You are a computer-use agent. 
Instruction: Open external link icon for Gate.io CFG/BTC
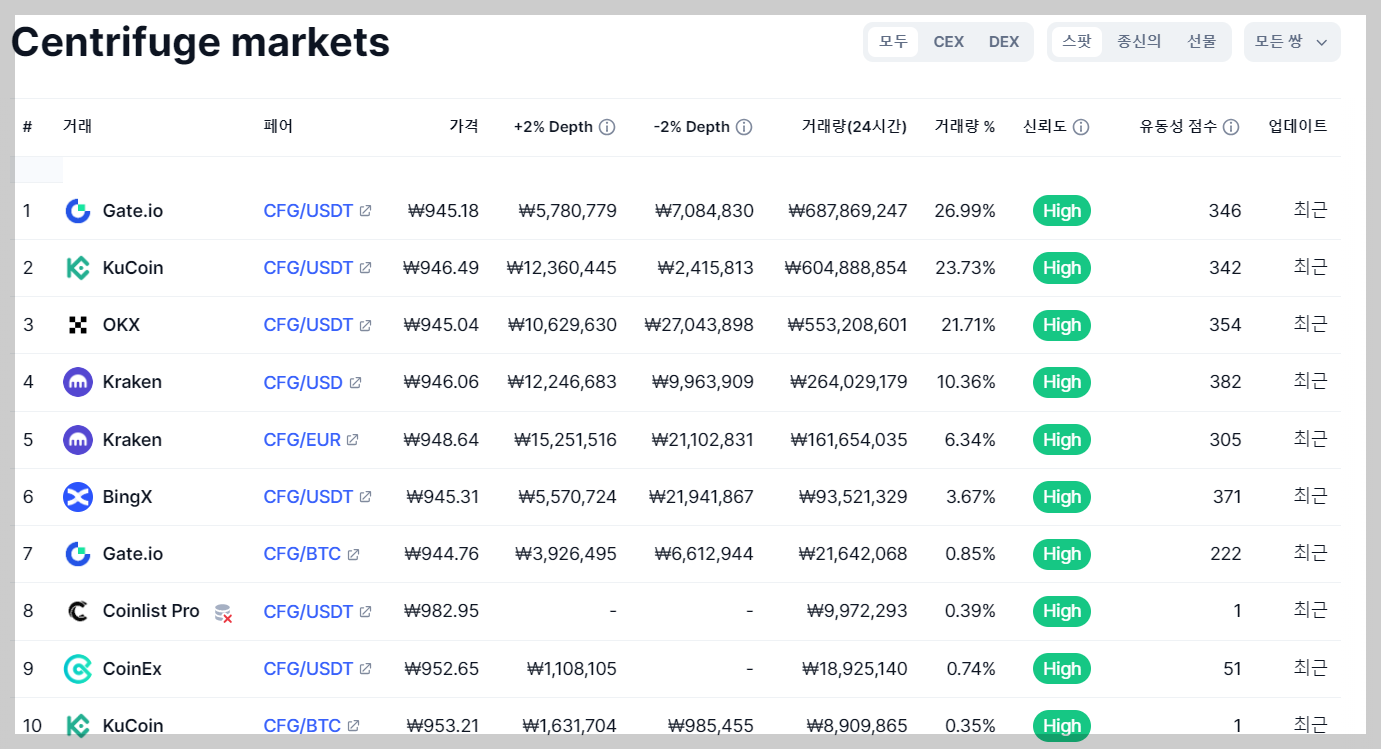(353, 554)
